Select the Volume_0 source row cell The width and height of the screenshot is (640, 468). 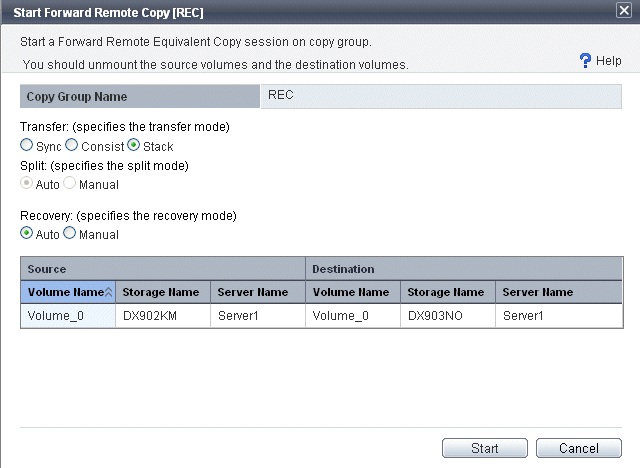68,315
